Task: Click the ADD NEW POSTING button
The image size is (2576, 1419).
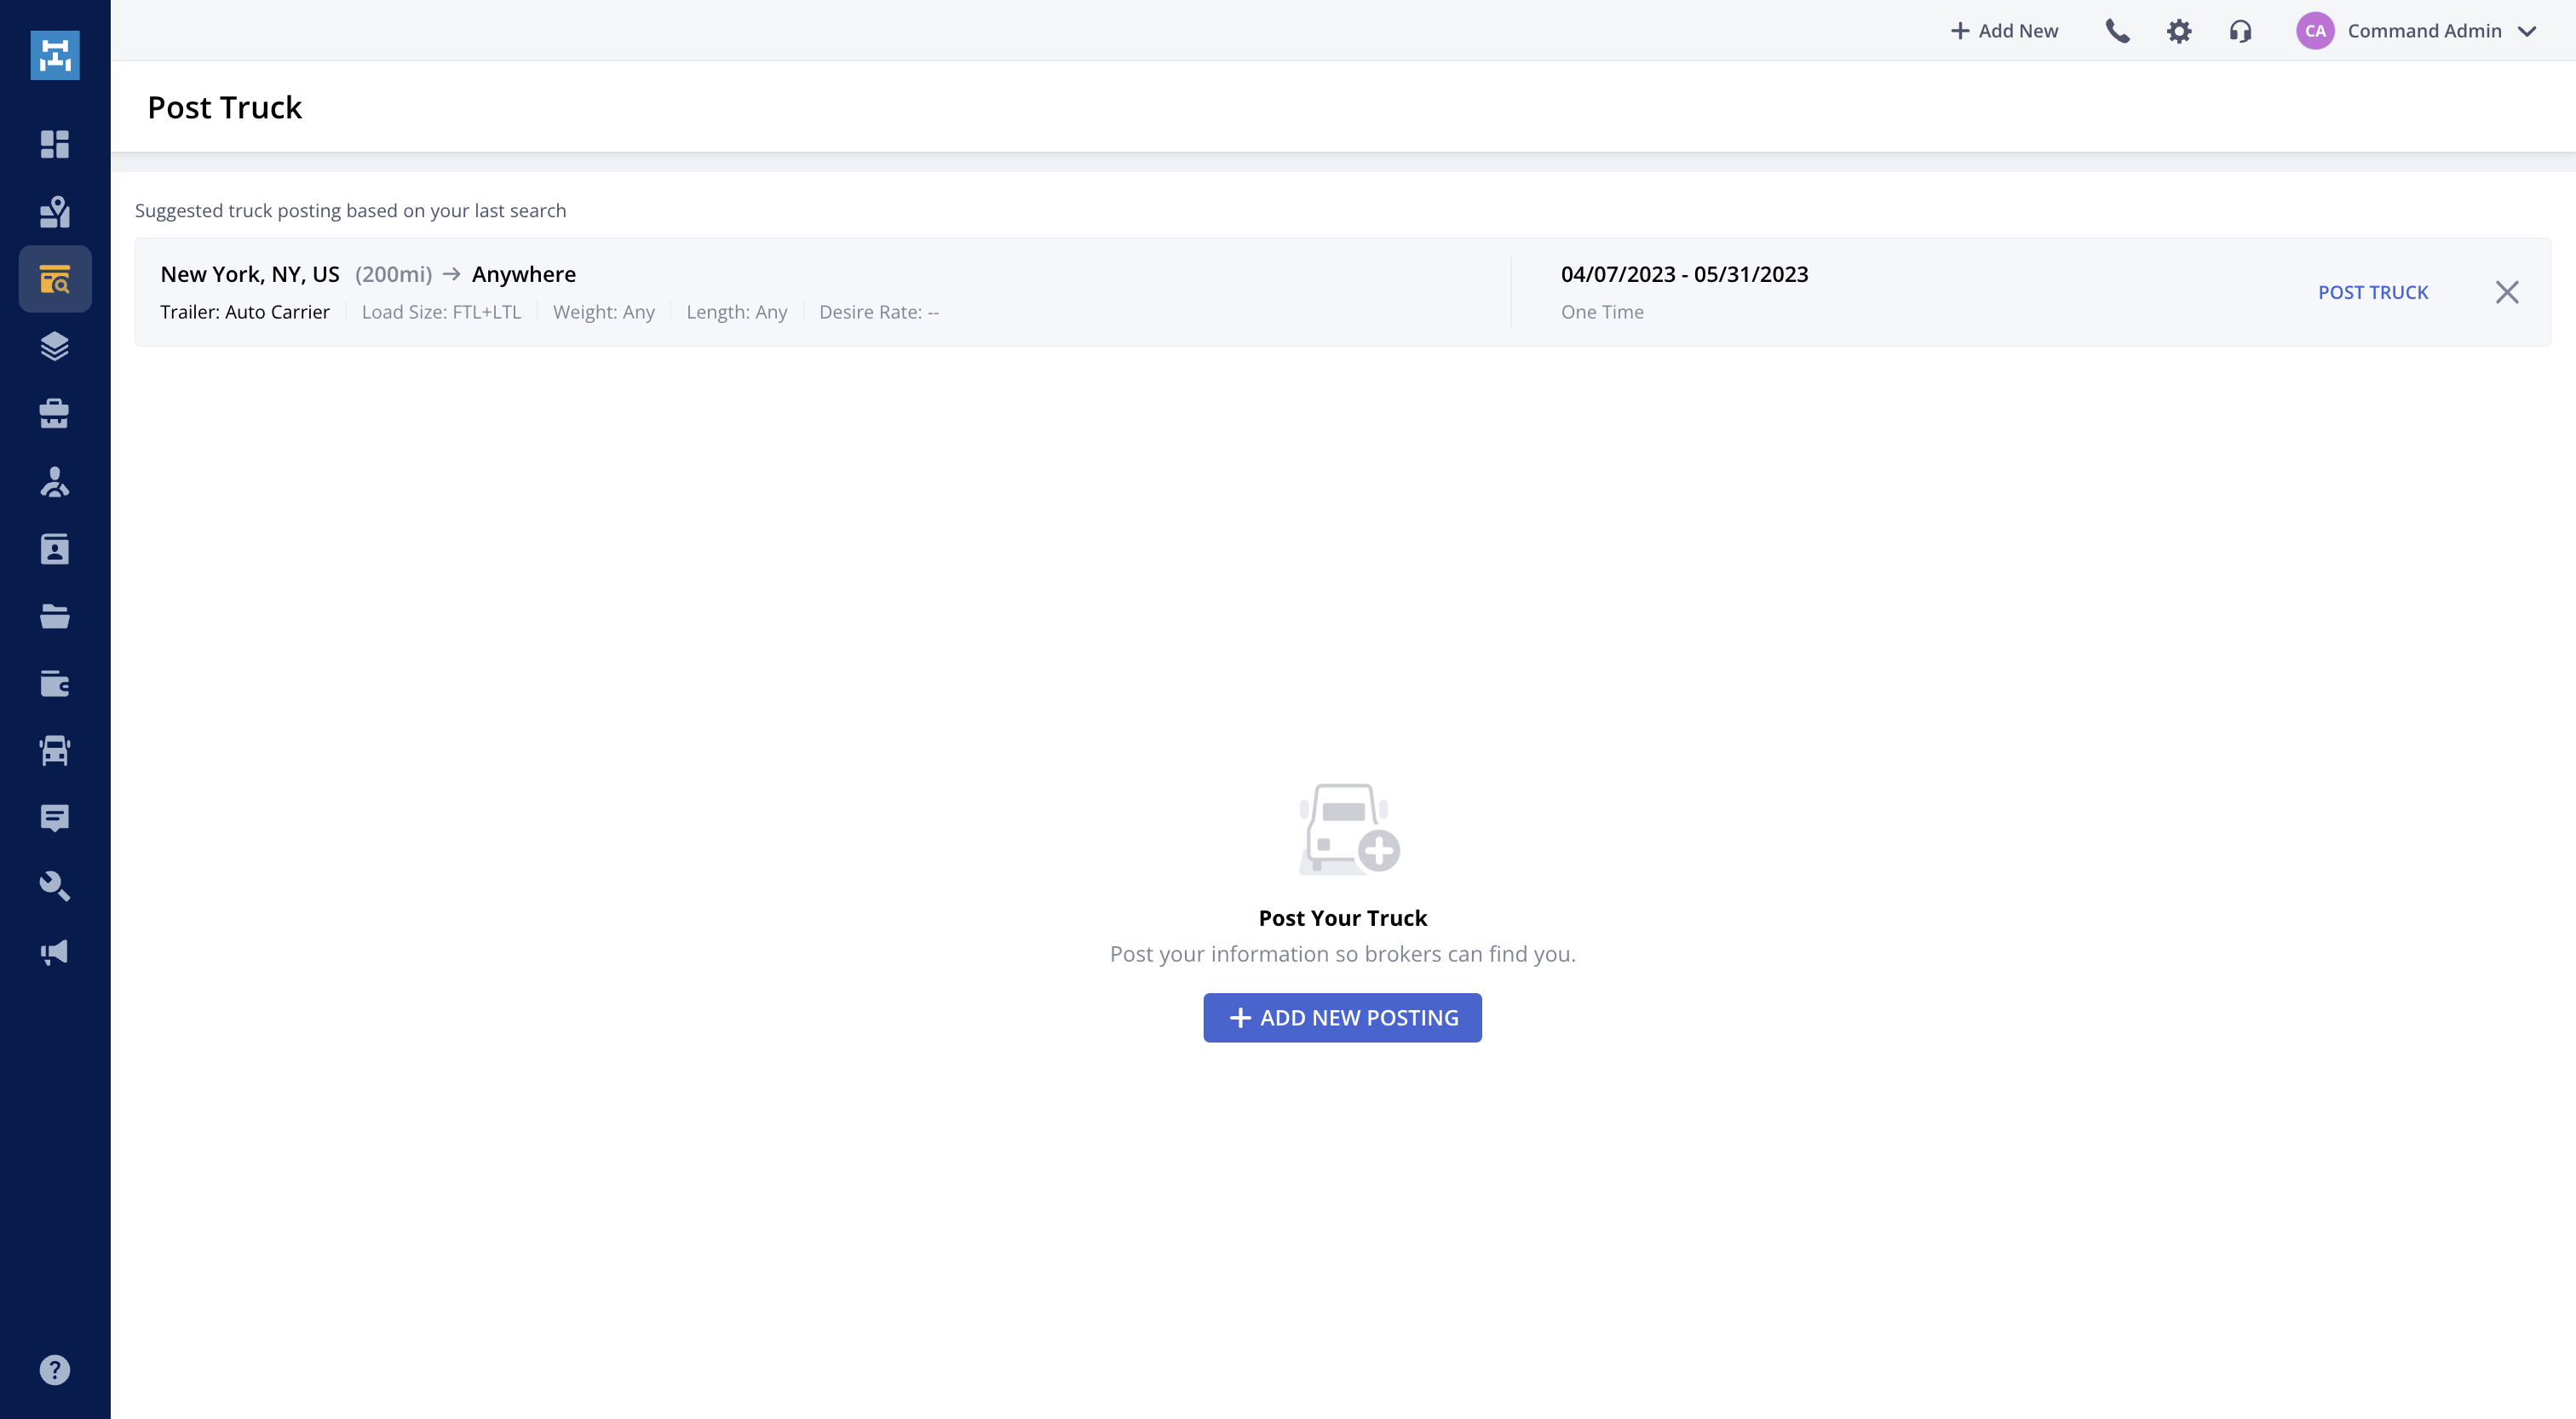Action: [x=1342, y=1017]
